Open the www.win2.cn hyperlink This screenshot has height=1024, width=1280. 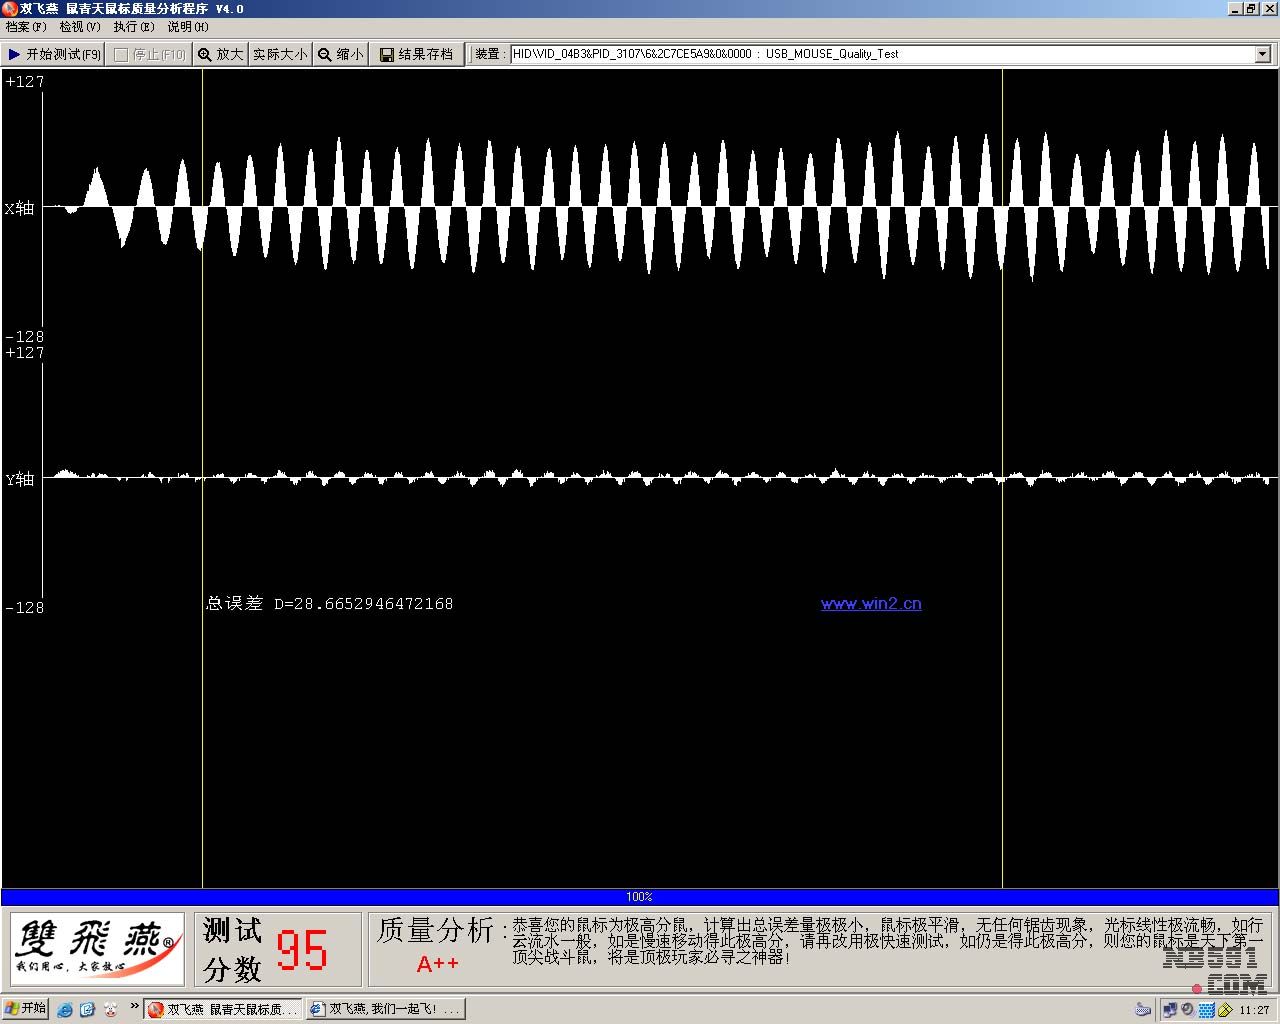871,604
